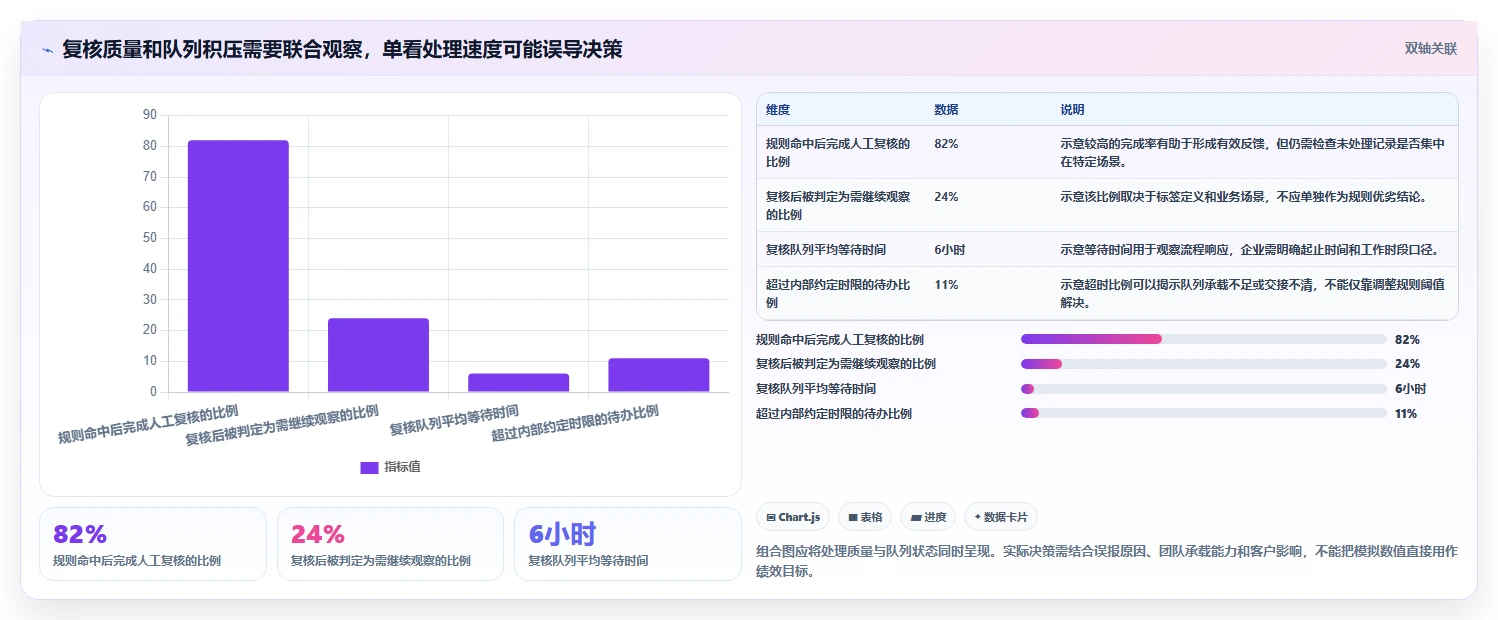Toggle the 指标值 legend swatch
The image size is (1498, 620).
[370, 467]
